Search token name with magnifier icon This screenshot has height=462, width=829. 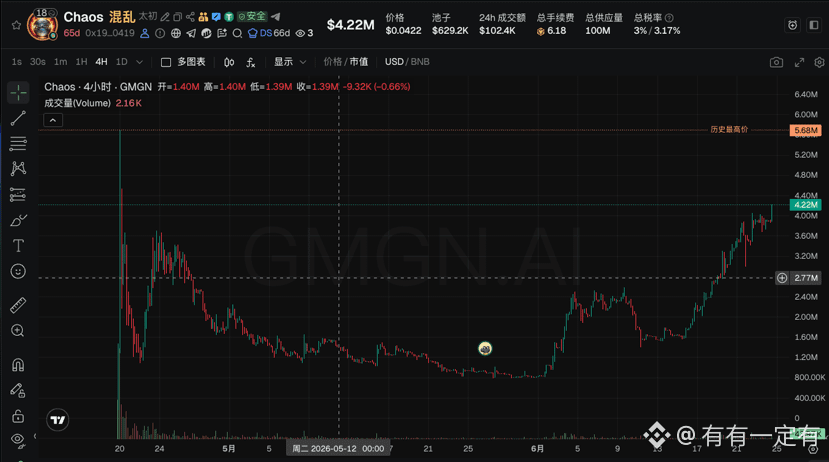(237, 33)
